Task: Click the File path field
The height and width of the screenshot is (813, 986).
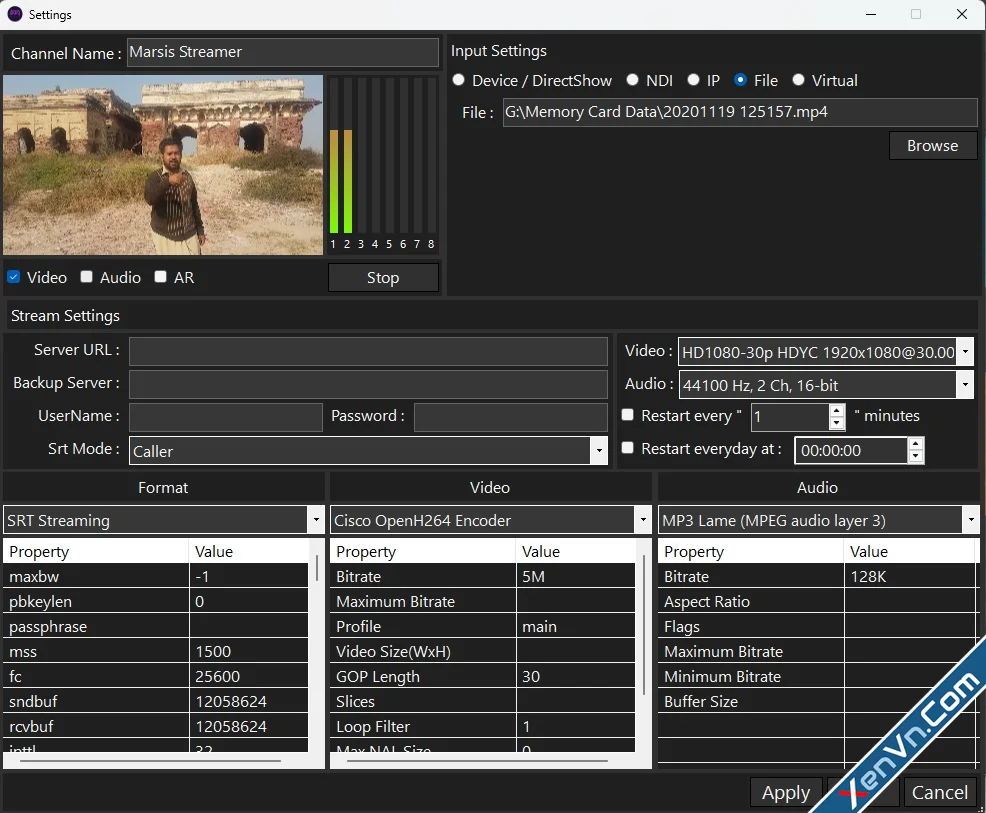Action: click(740, 113)
